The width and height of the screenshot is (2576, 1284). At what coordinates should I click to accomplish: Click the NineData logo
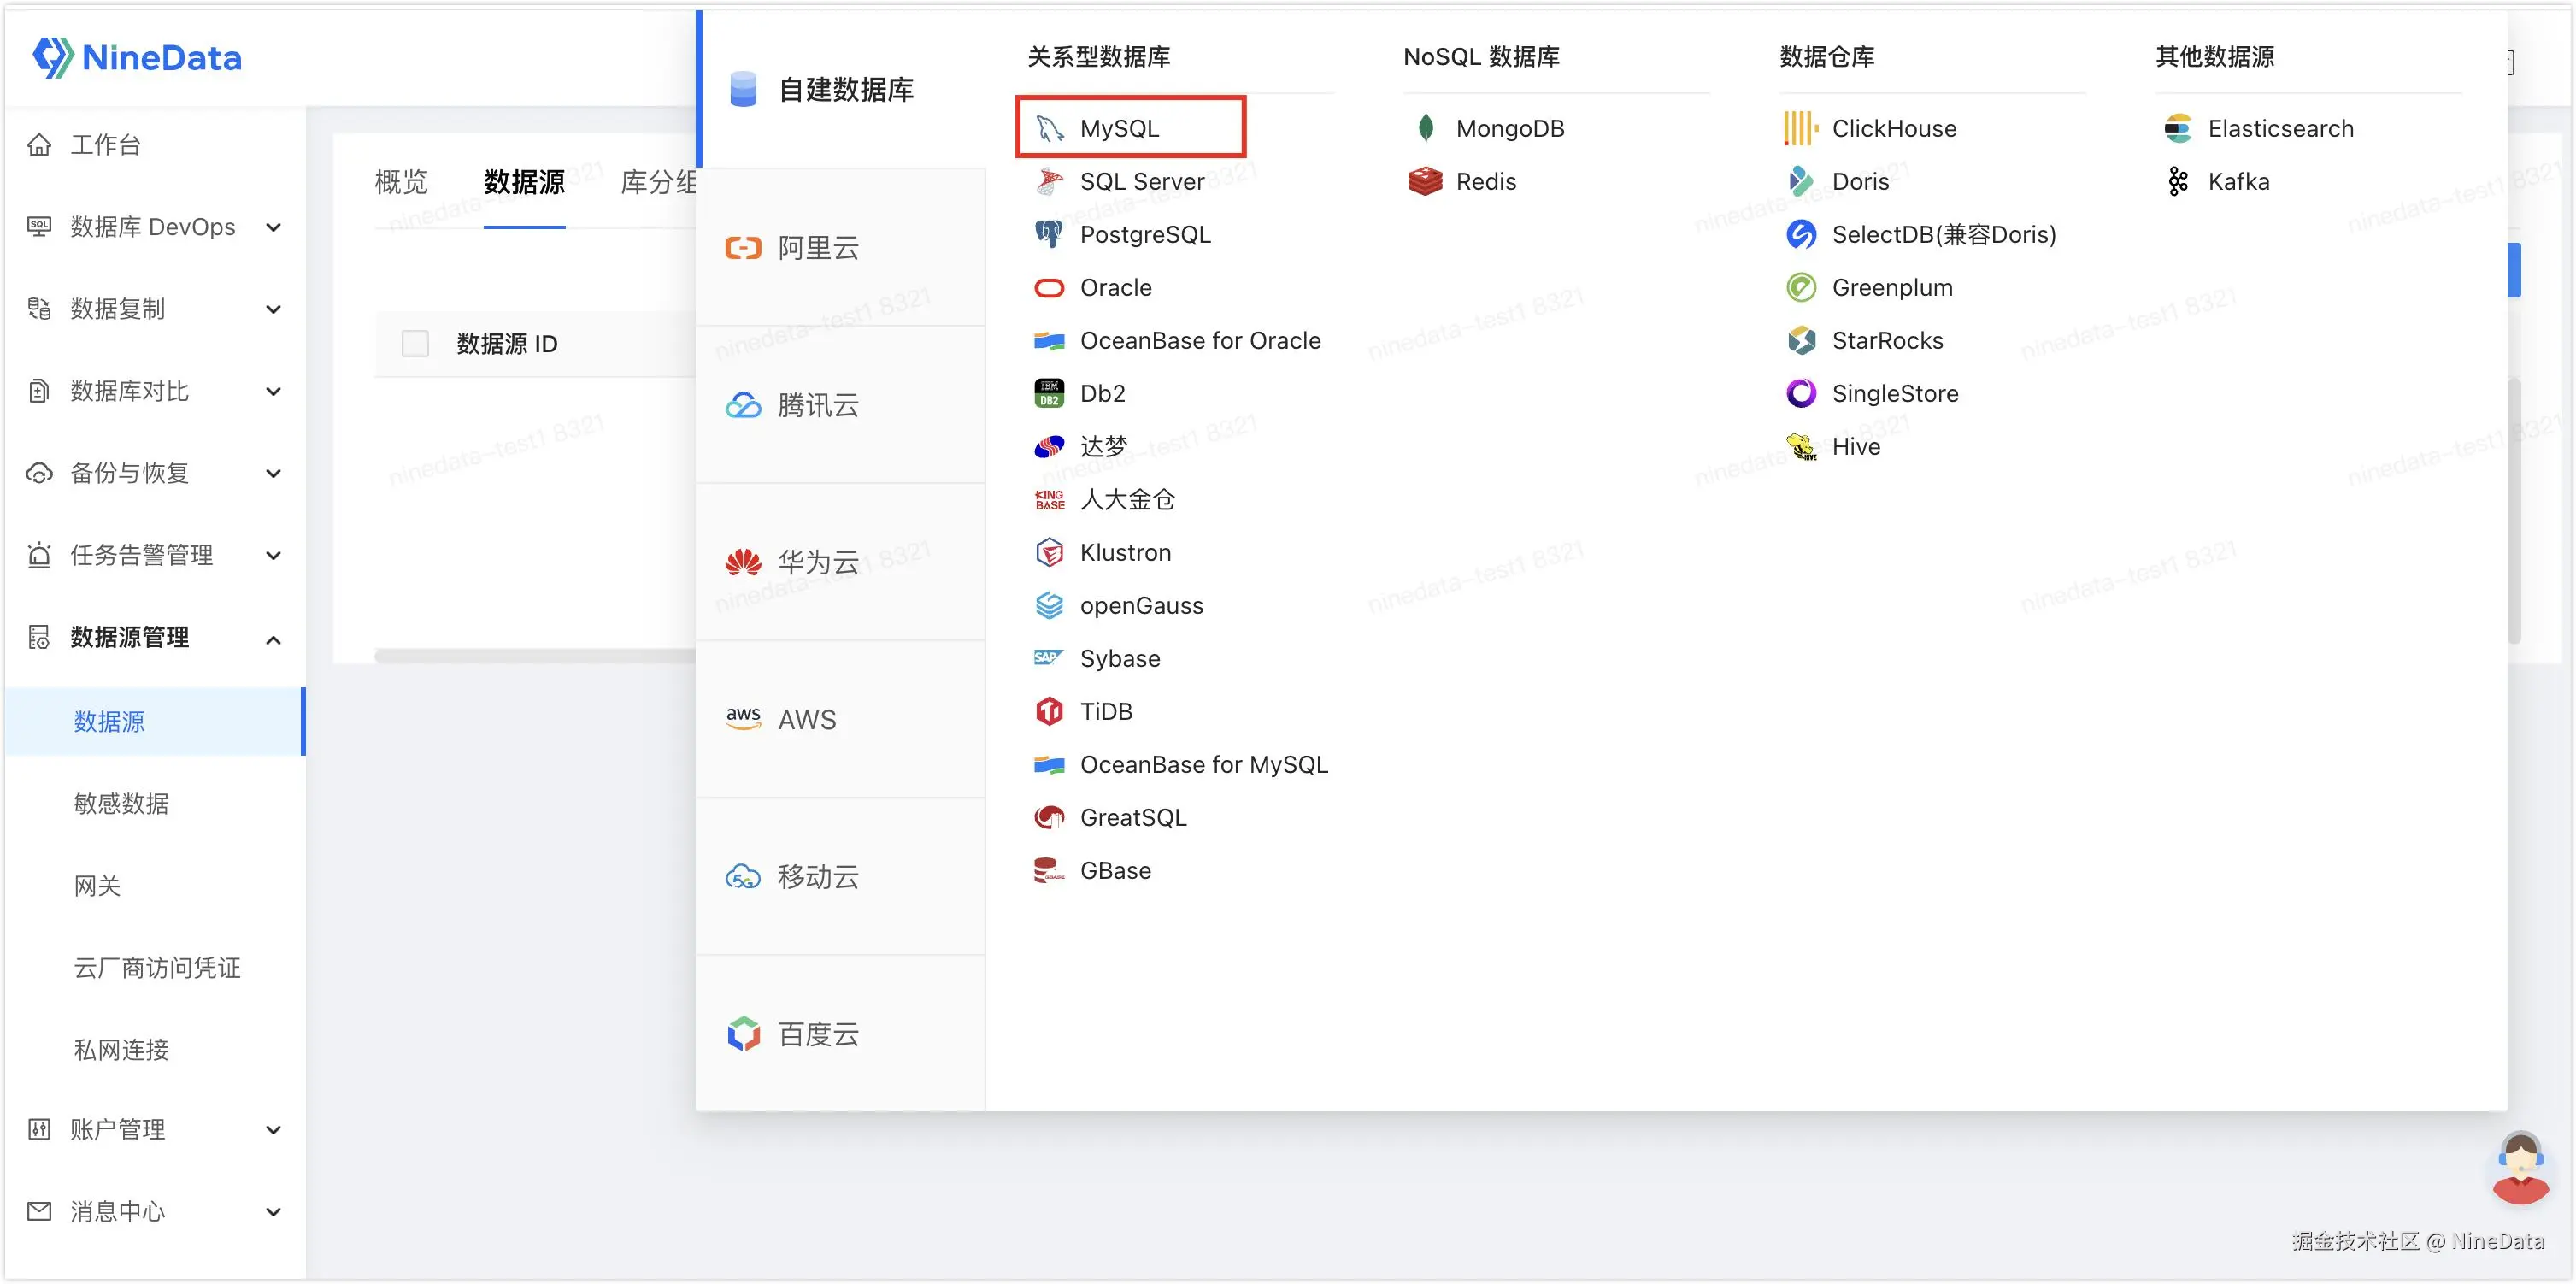pos(137,57)
